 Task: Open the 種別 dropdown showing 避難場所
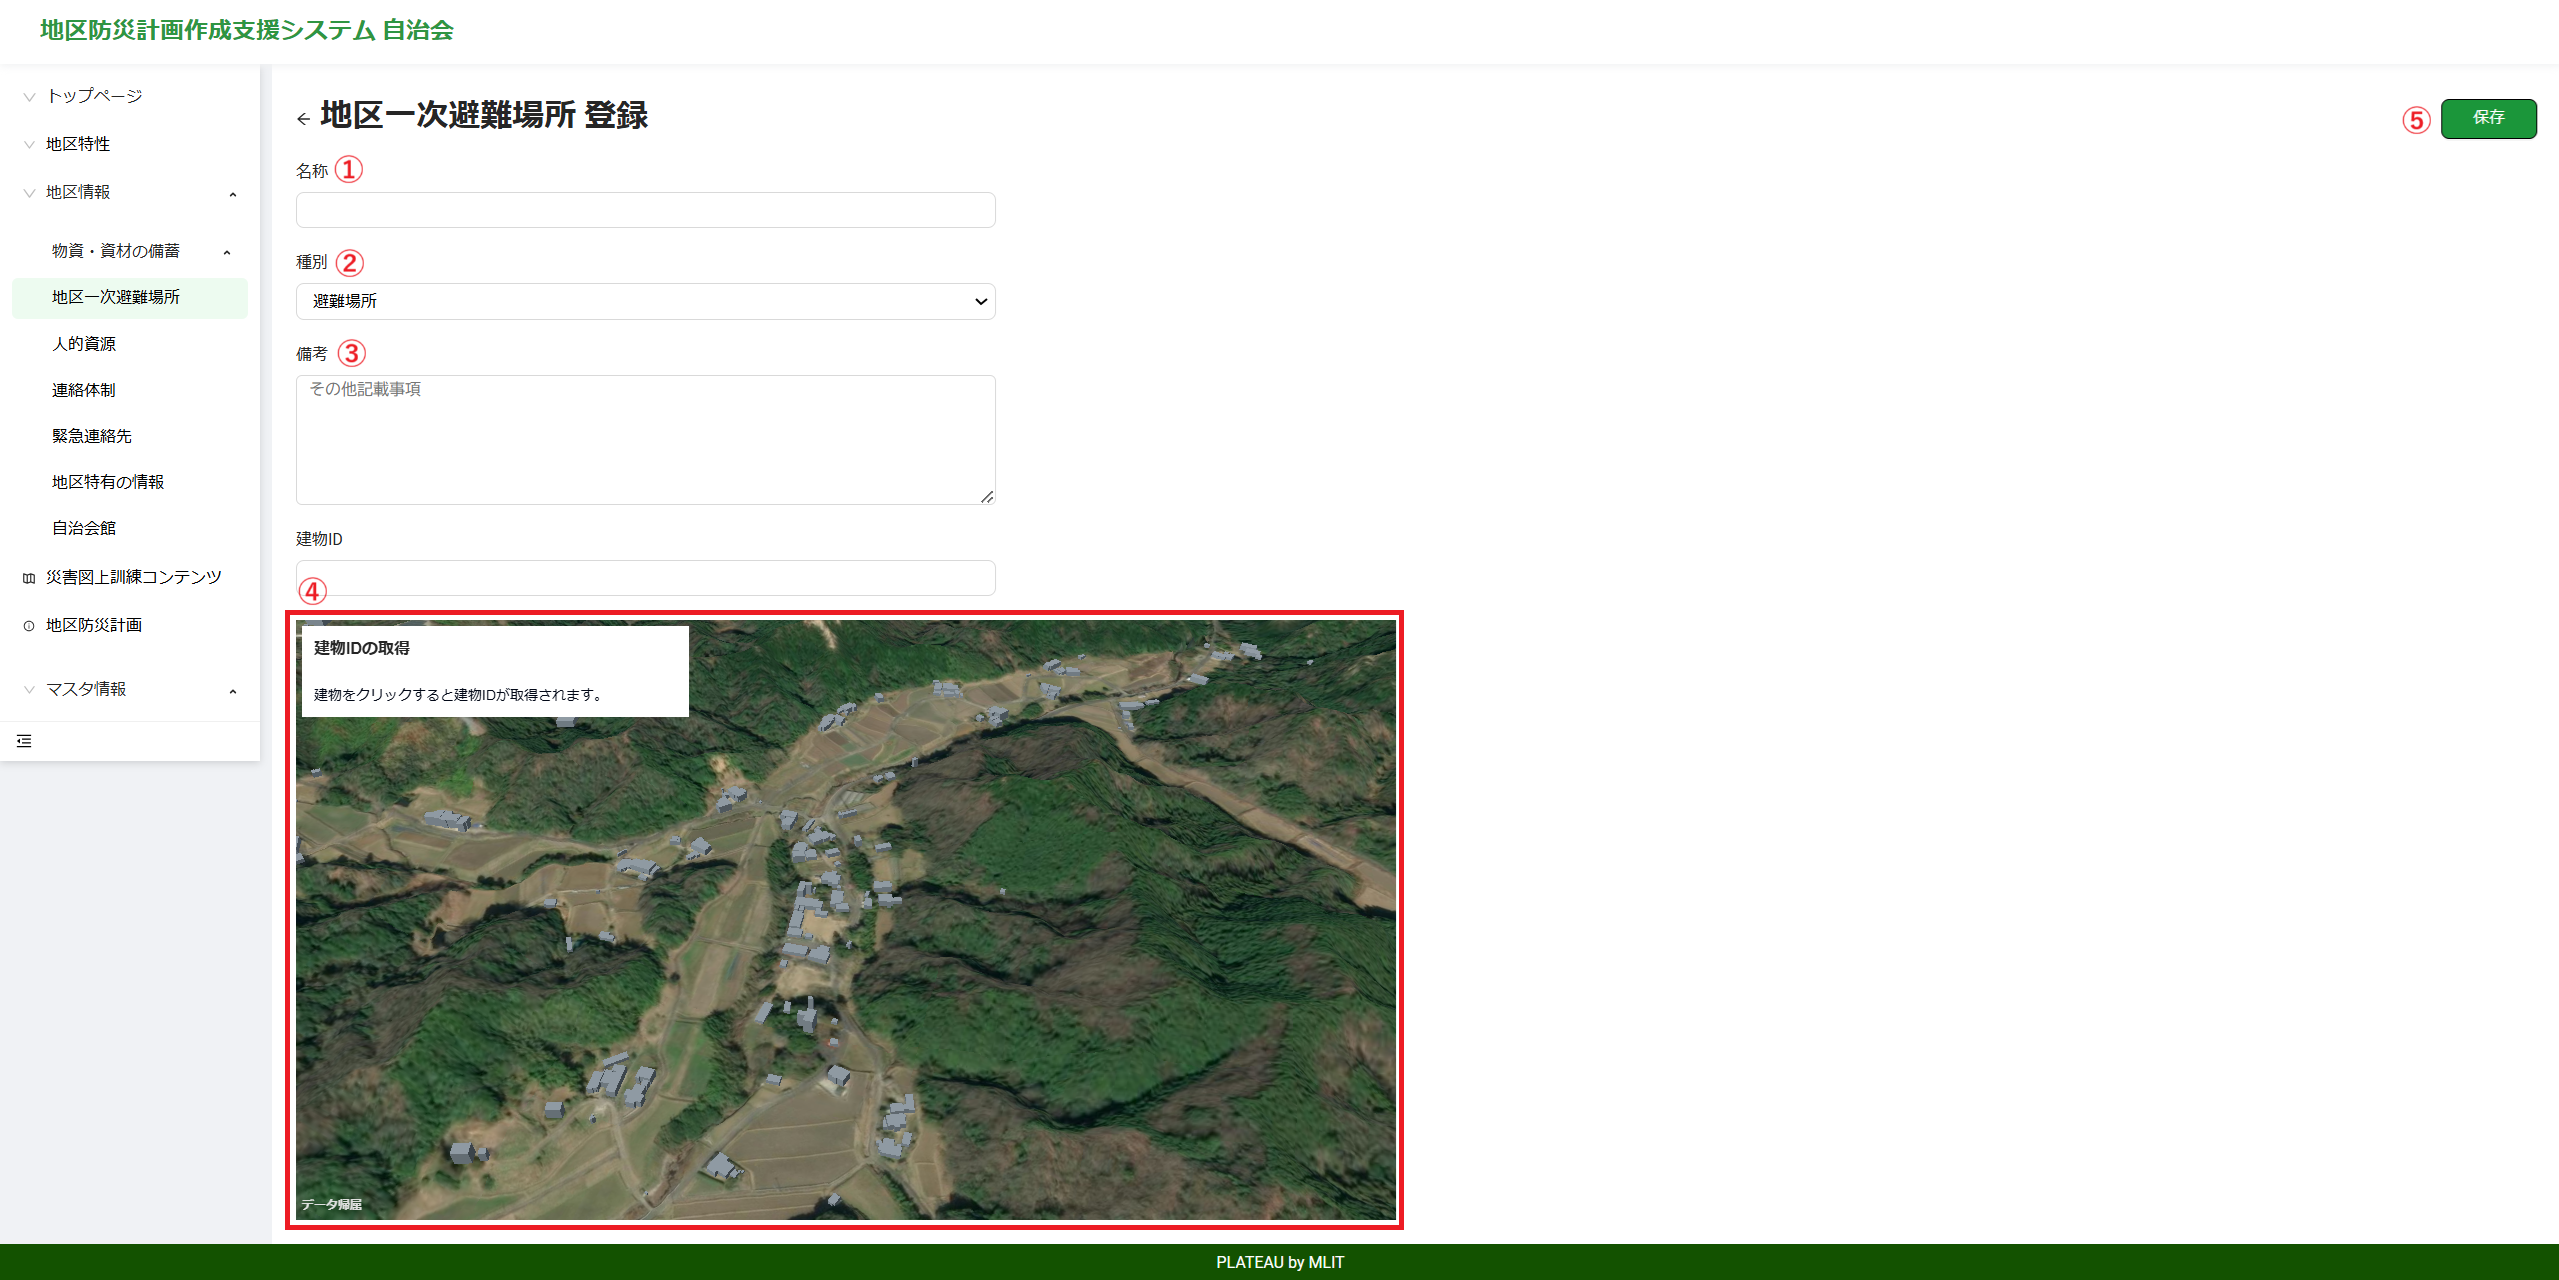pyautogui.click(x=645, y=301)
